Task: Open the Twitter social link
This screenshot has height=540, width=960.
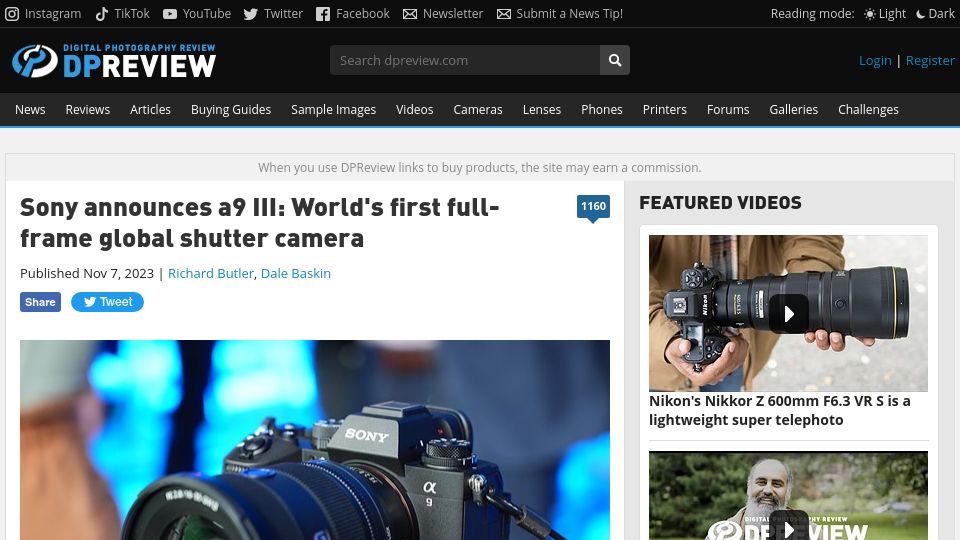Action: (273, 13)
